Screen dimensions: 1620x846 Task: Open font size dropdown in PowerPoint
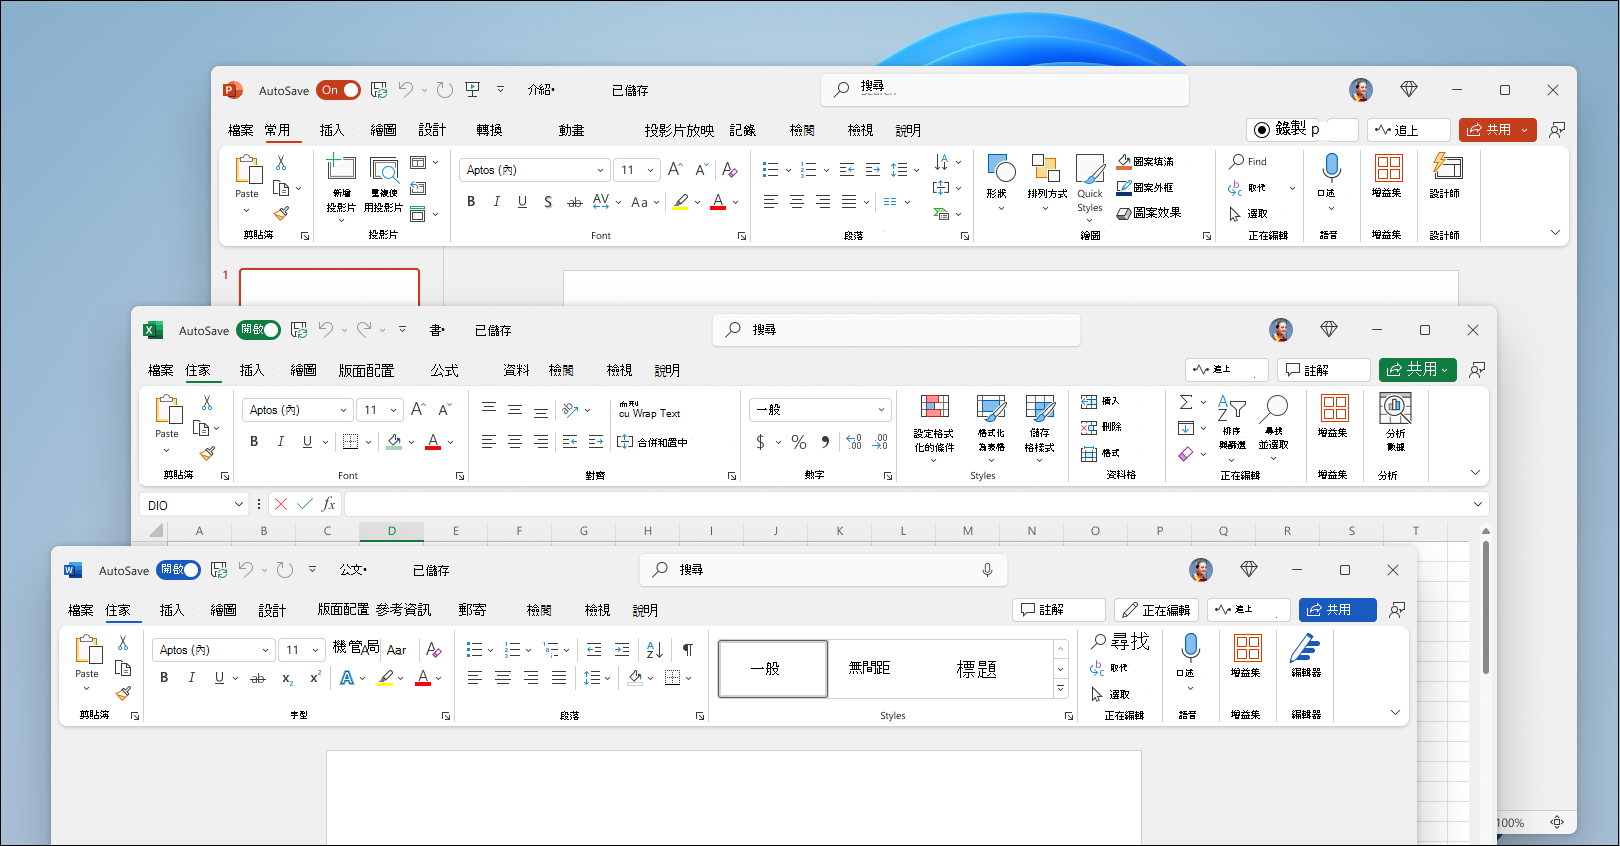click(651, 170)
